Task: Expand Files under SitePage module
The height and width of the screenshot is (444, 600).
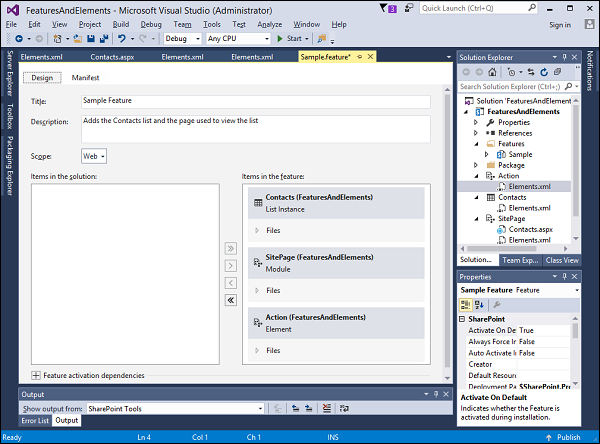Action: [x=257, y=291]
